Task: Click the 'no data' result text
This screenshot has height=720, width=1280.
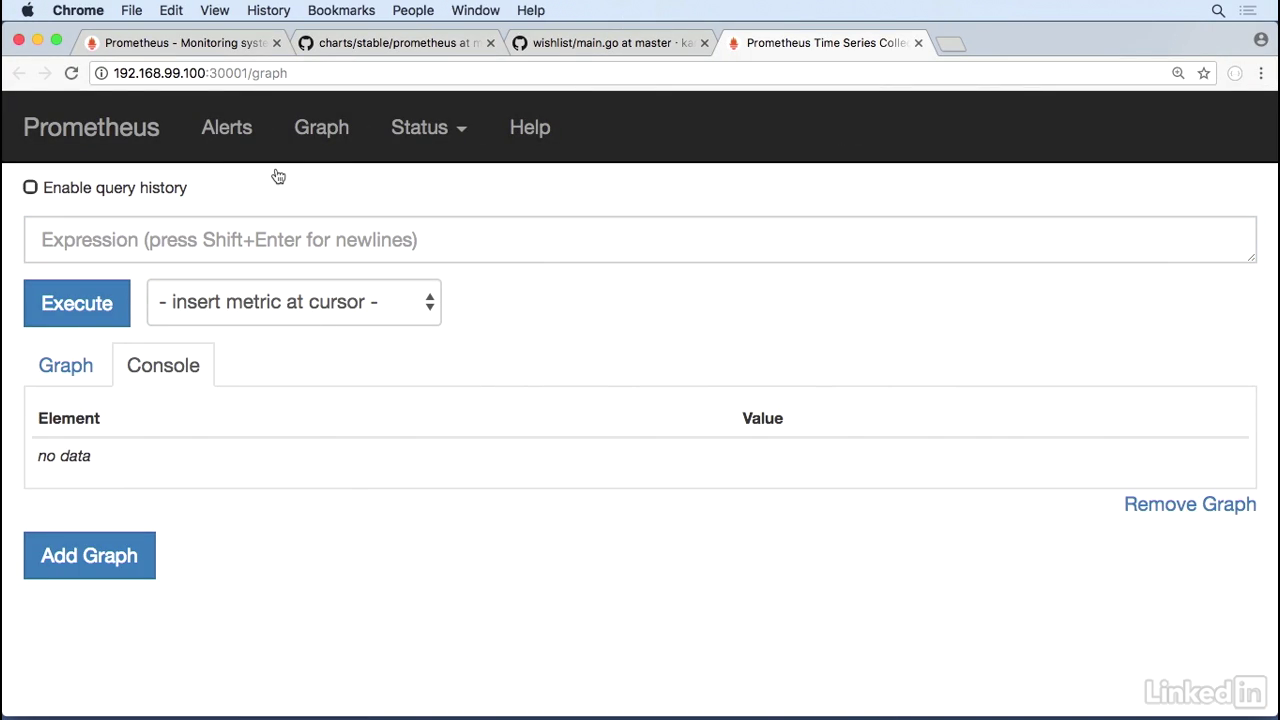Action: [x=64, y=456]
